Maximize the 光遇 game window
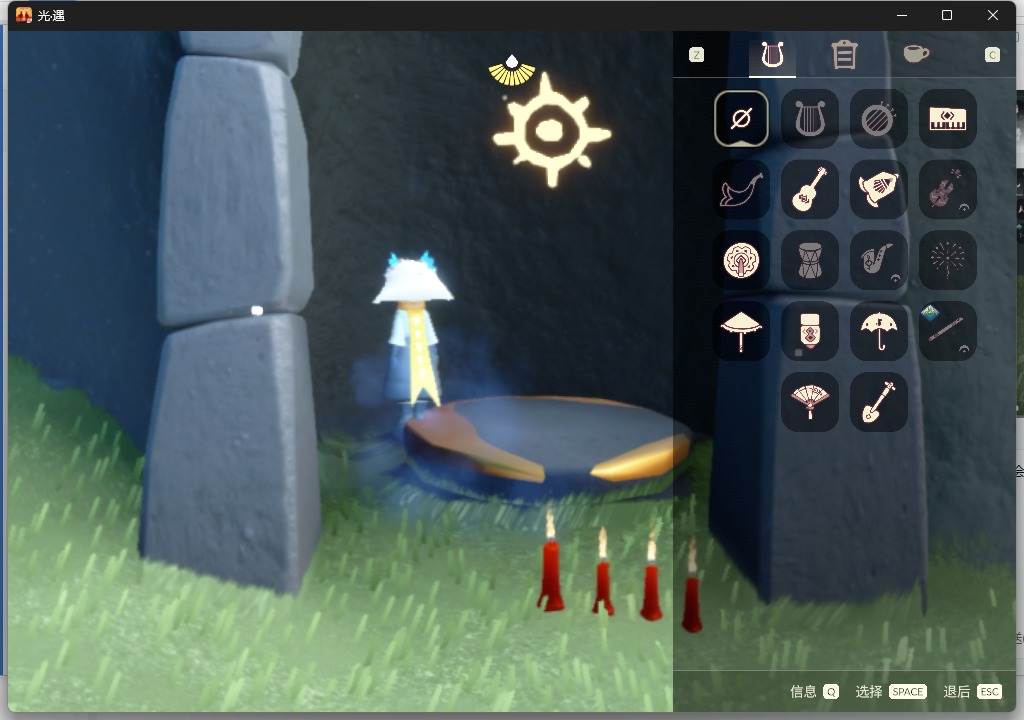1024x720 pixels. coord(947,15)
